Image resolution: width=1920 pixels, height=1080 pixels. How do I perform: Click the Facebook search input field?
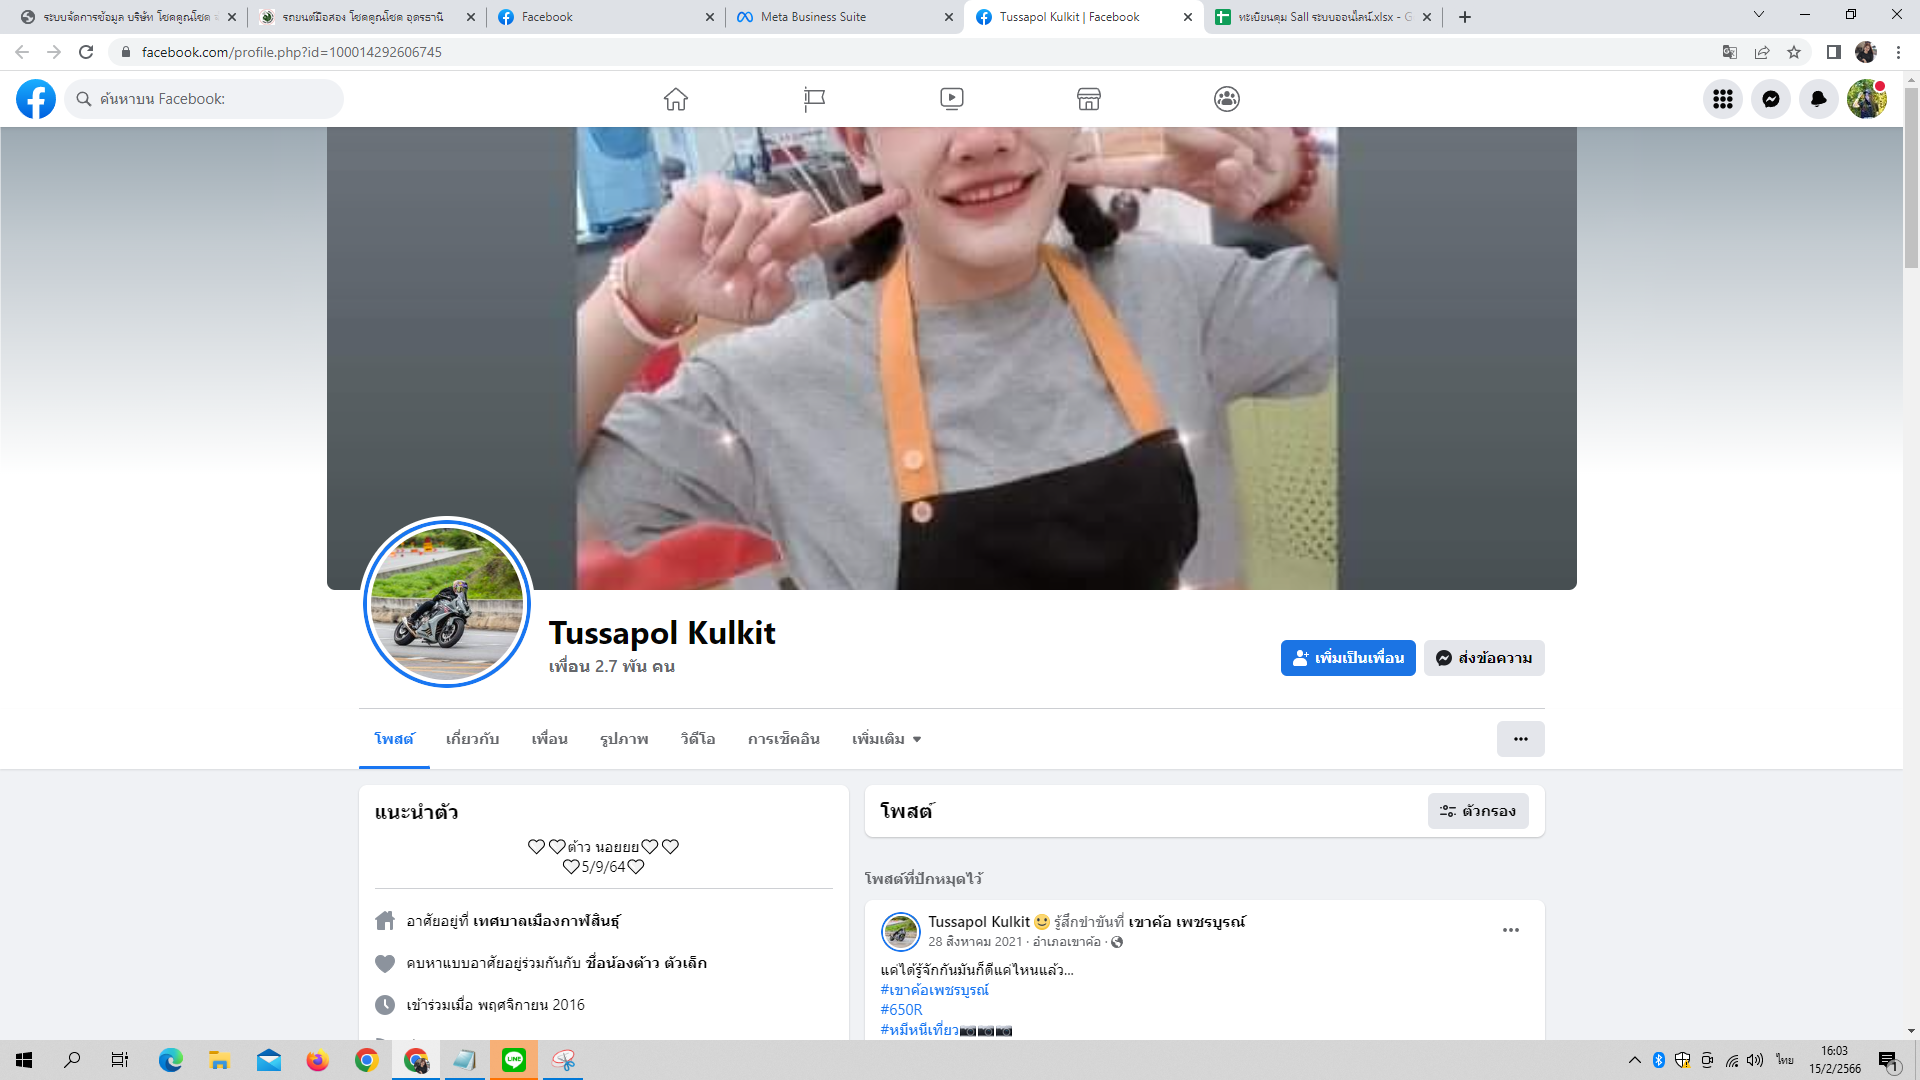tap(215, 99)
